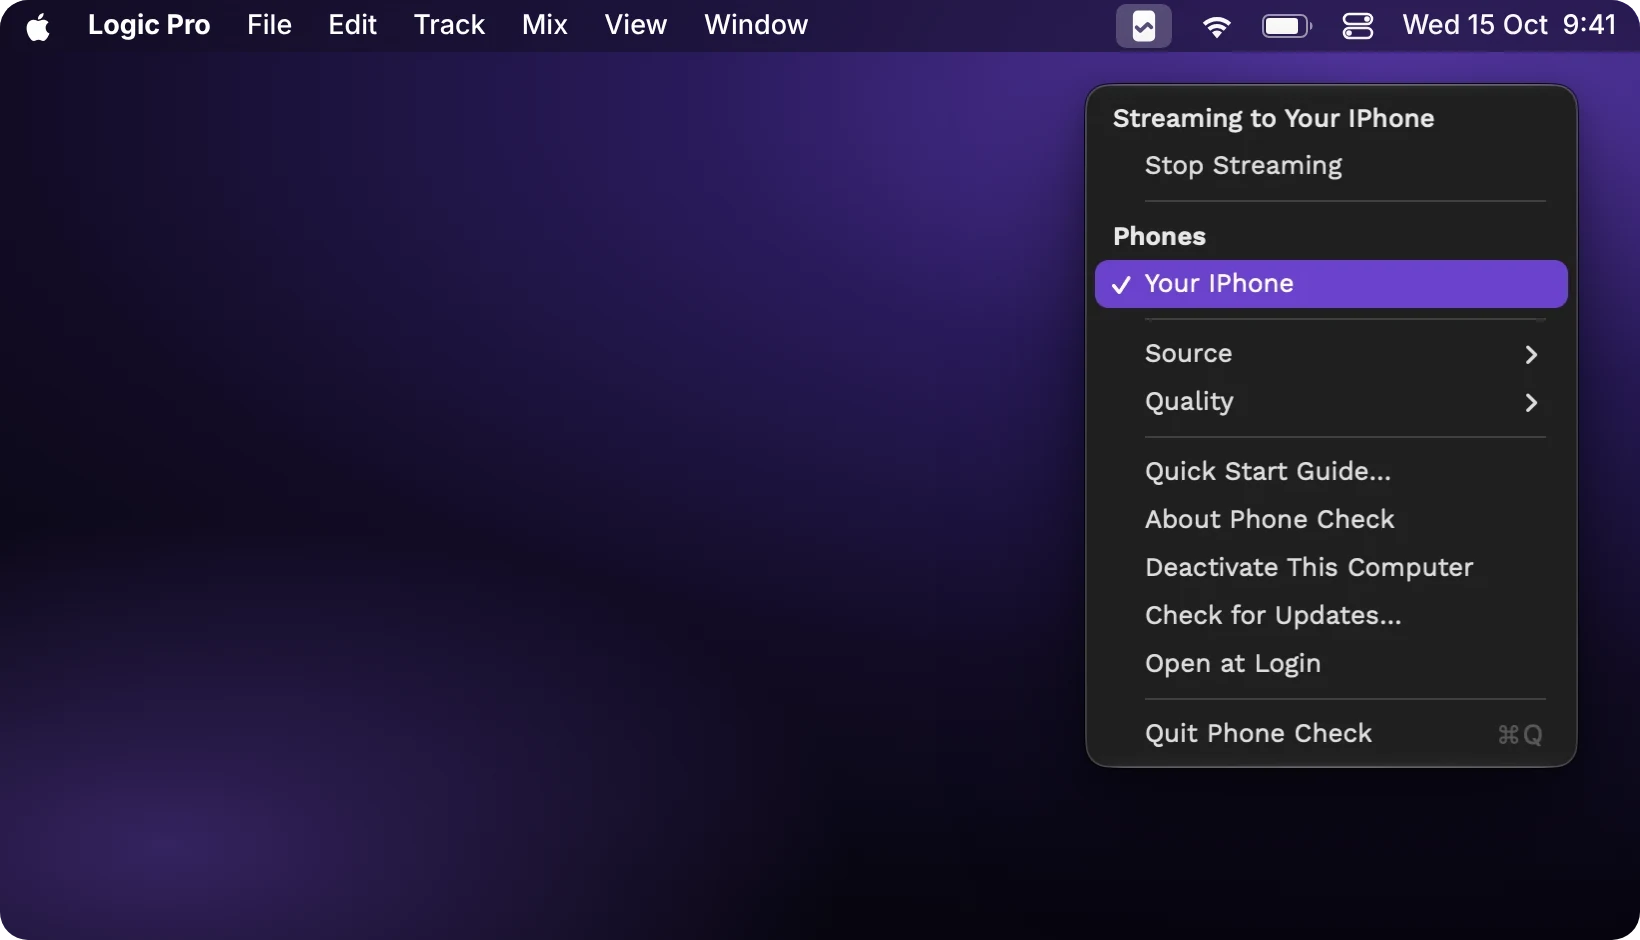Open the Quick Start Guide

point(1331,472)
